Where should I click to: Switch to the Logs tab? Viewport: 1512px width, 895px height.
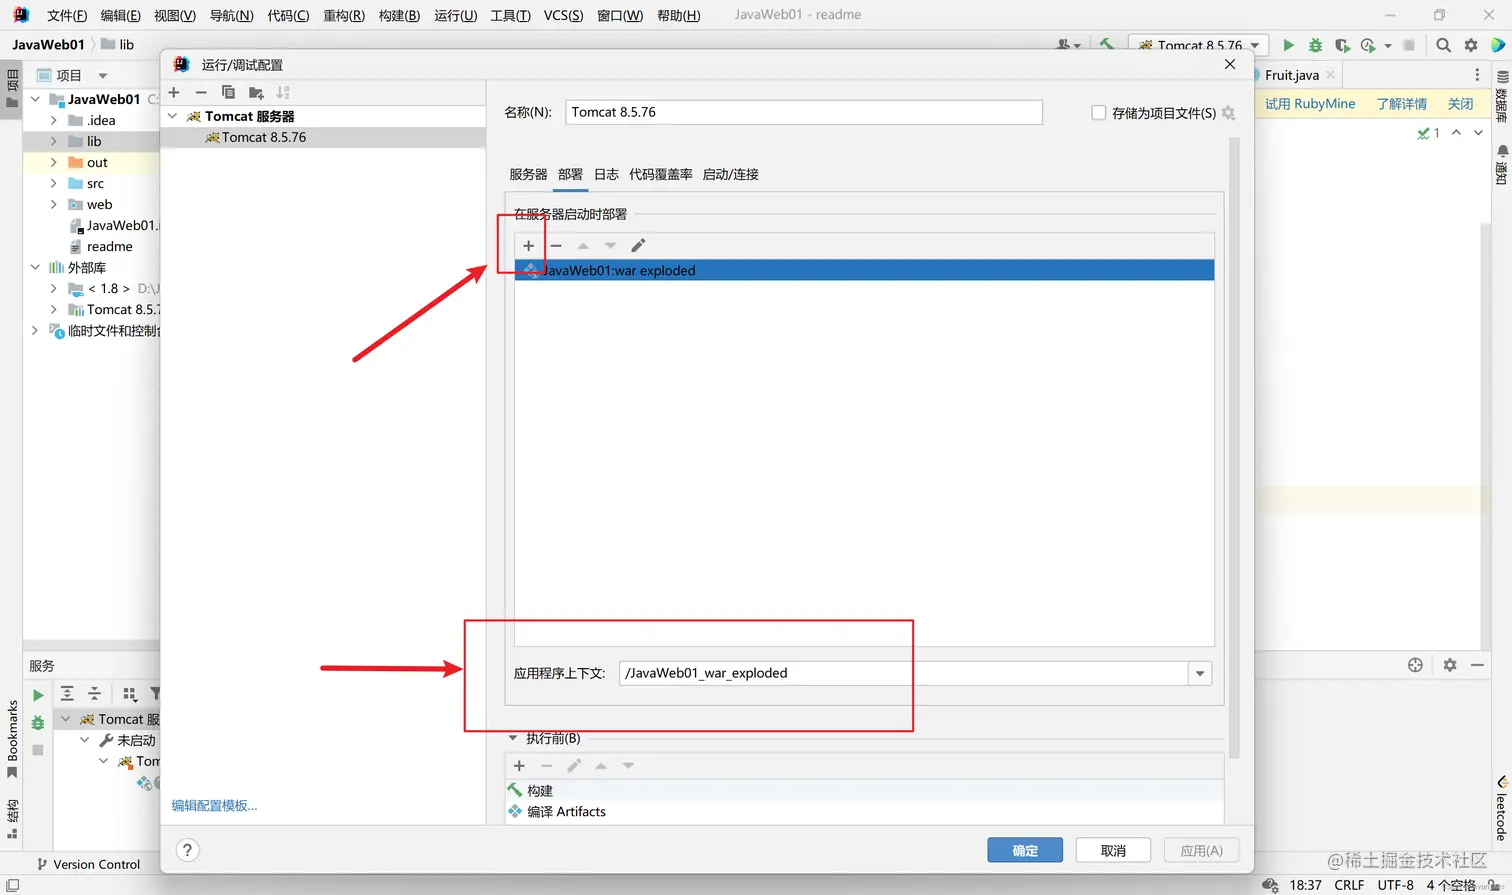click(x=606, y=174)
